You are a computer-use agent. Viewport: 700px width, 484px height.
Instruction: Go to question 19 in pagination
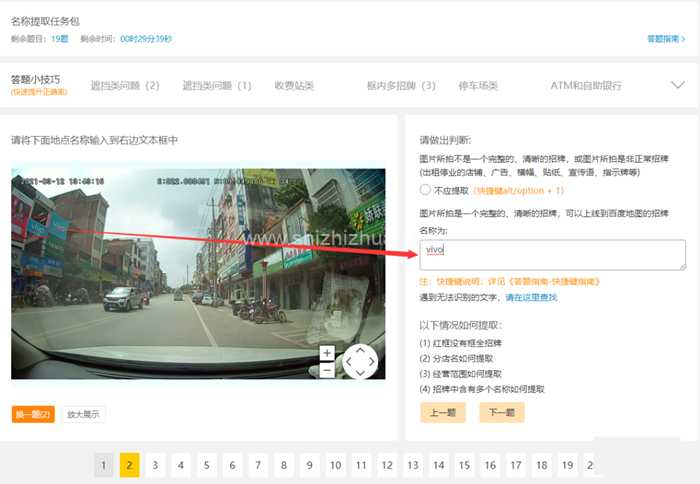click(x=567, y=465)
